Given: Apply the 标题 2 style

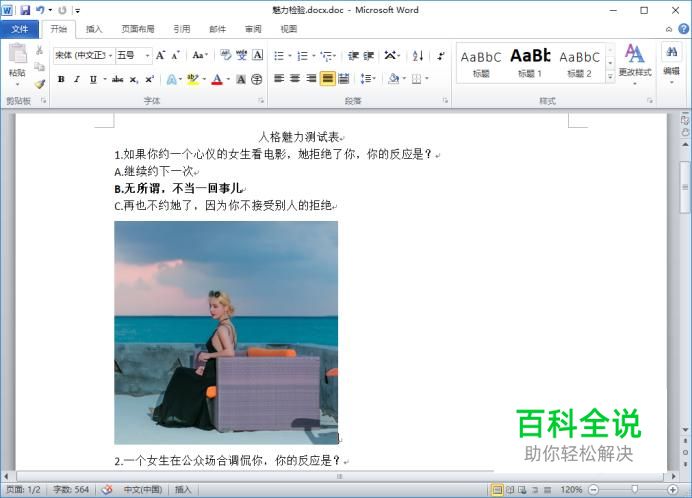Looking at the screenshot, I should coord(579,62).
